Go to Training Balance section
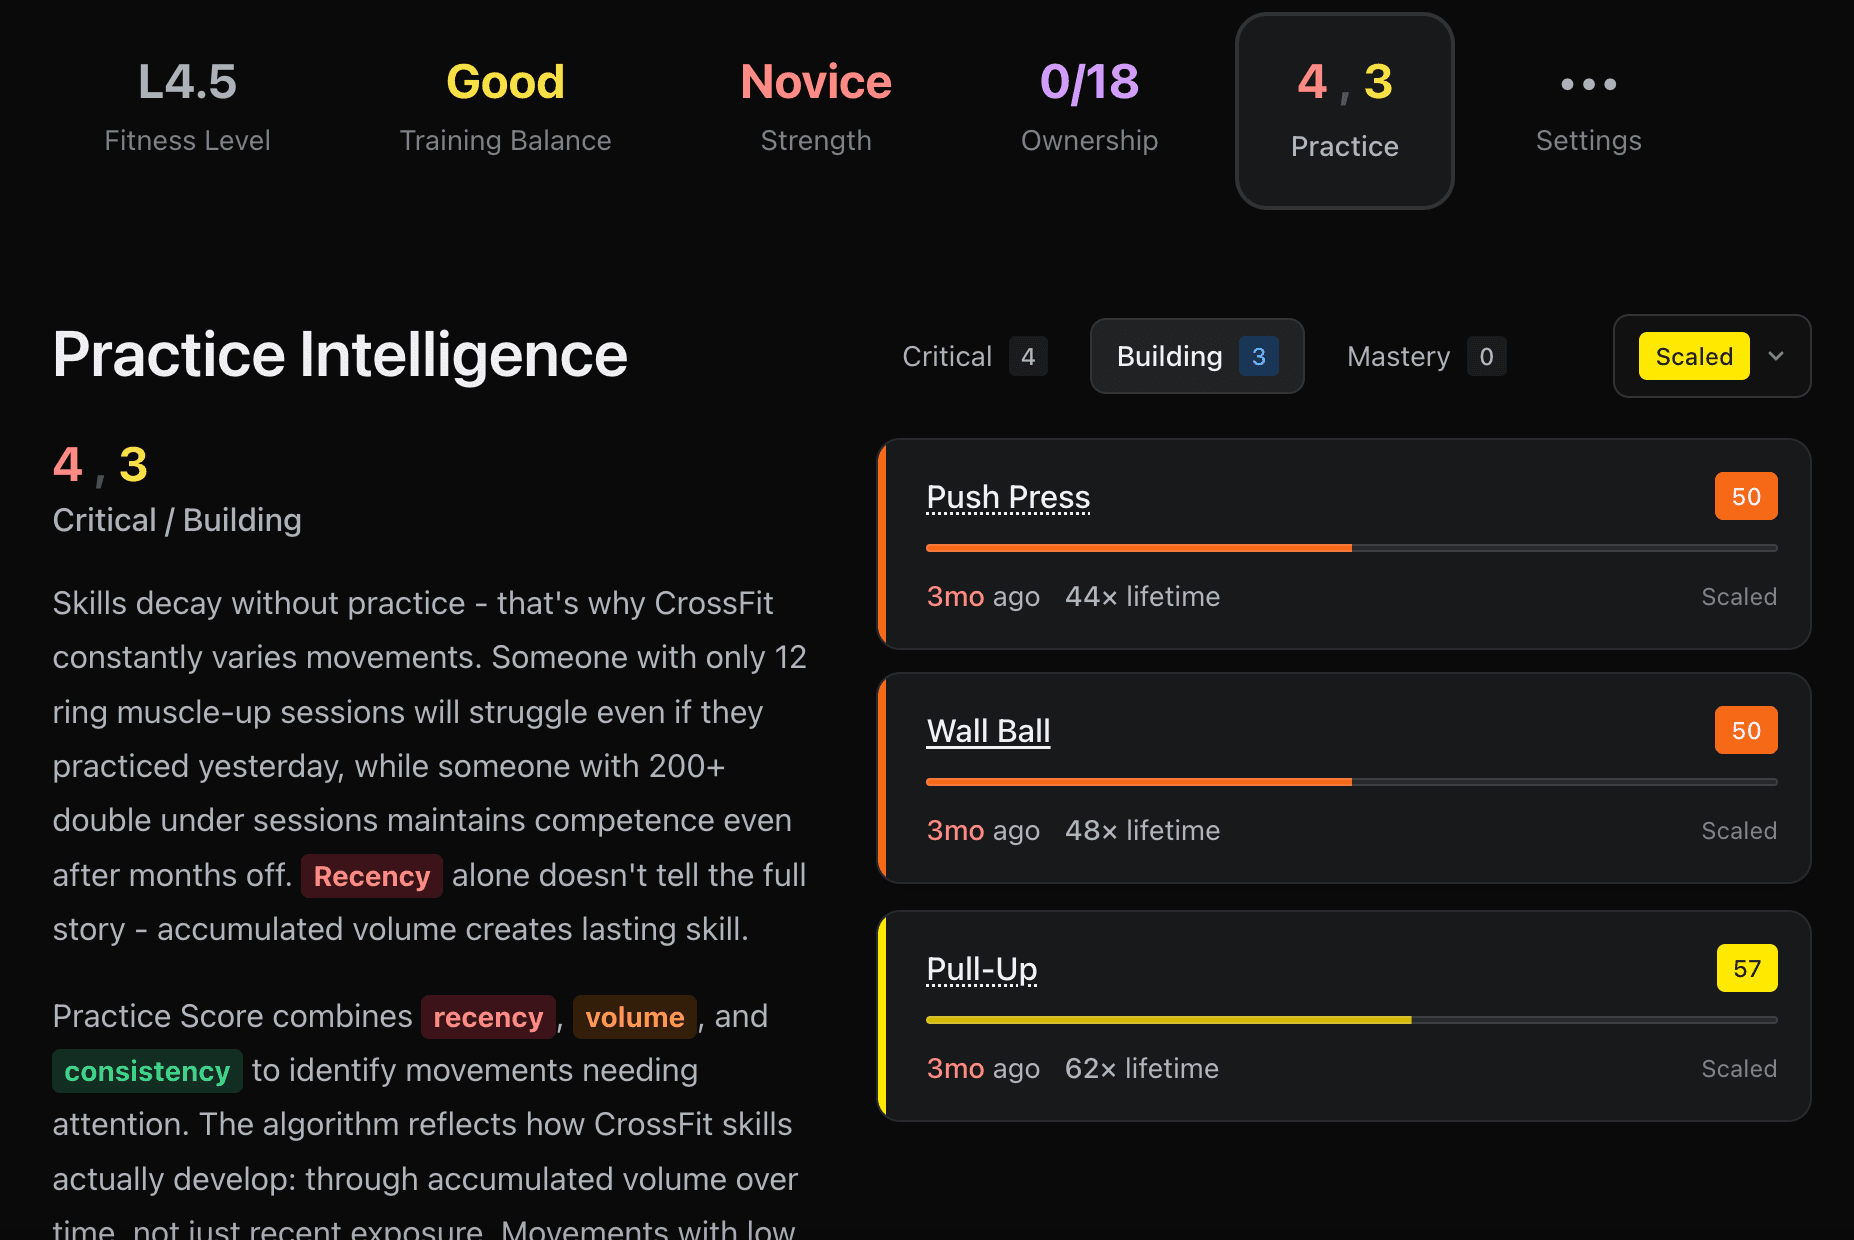Screen dimensions: 1854x1240 (505, 107)
